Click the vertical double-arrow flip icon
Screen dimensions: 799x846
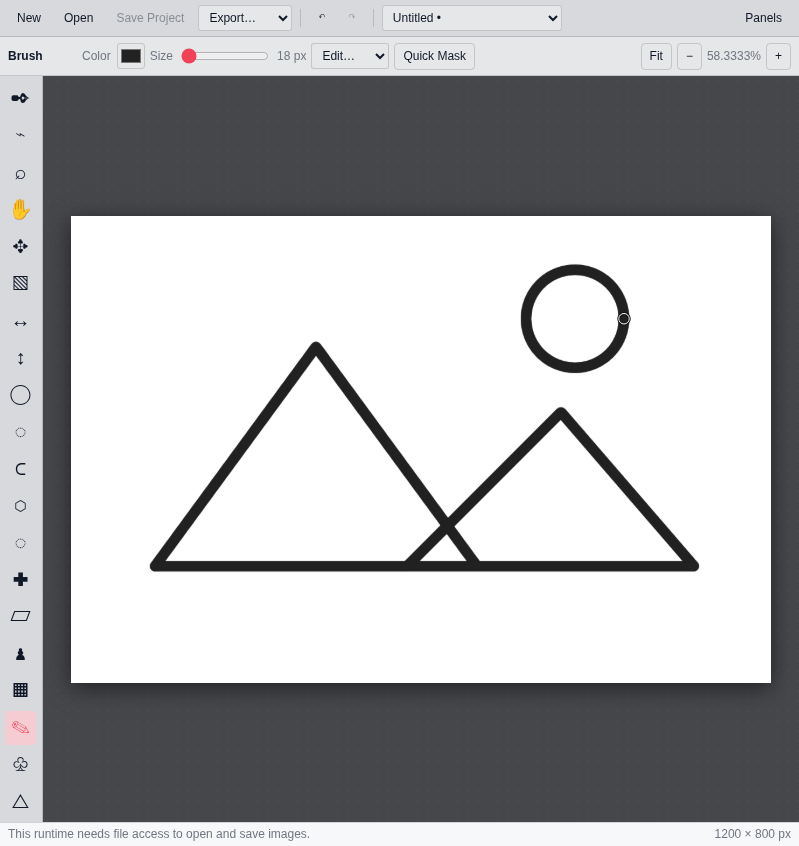pos(20,359)
